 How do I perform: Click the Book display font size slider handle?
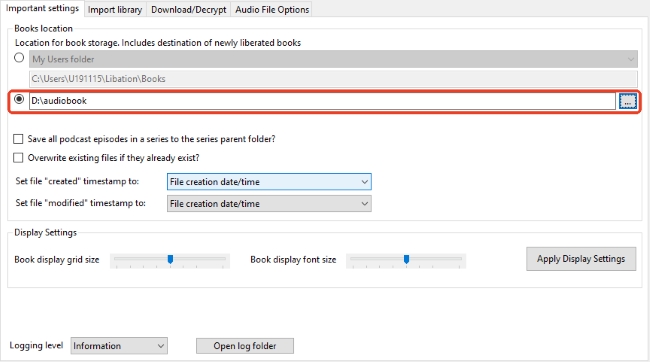[x=406, y=259]
